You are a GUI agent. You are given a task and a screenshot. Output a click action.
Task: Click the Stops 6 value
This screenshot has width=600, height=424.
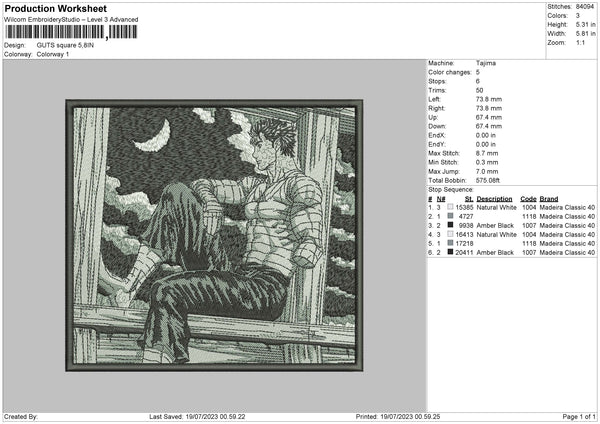click(x=478, y=82)
